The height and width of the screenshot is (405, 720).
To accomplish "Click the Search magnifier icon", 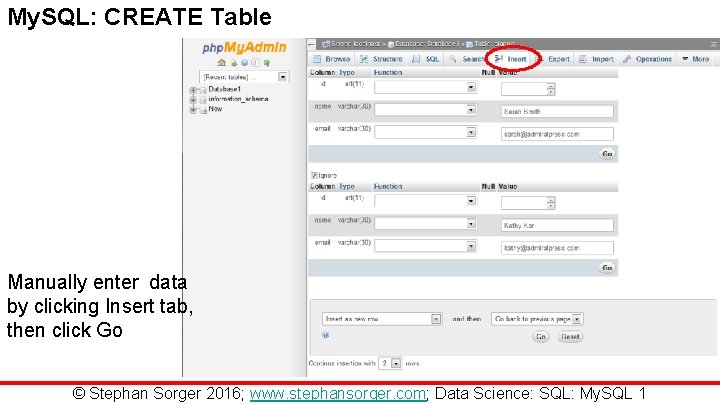I will [x=453, y=59].
